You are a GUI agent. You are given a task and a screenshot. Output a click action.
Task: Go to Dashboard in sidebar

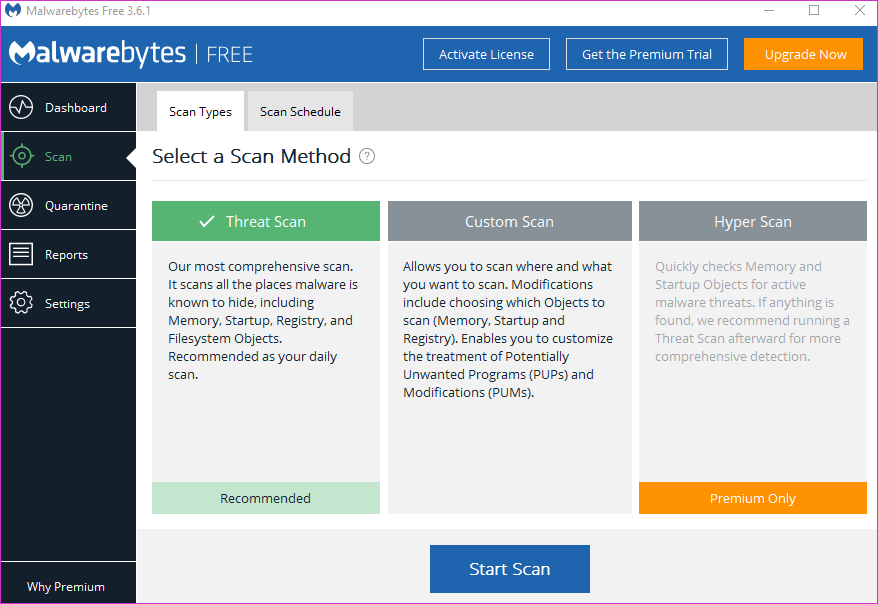click(68, 107)
